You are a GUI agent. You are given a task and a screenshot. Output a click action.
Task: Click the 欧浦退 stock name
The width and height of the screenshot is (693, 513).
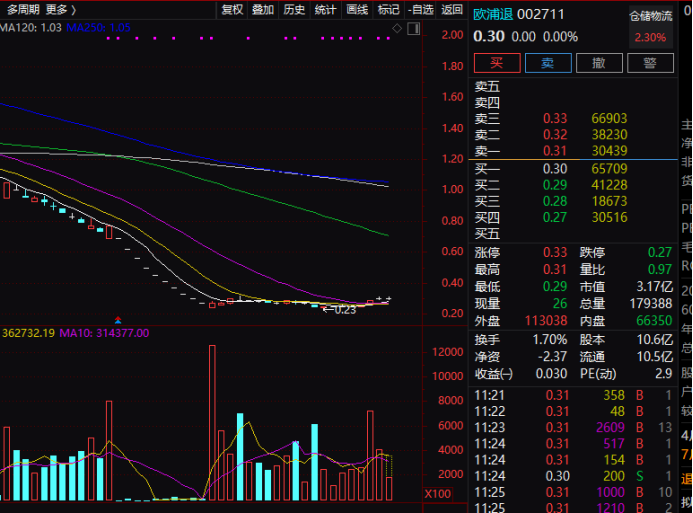[492, 16]
